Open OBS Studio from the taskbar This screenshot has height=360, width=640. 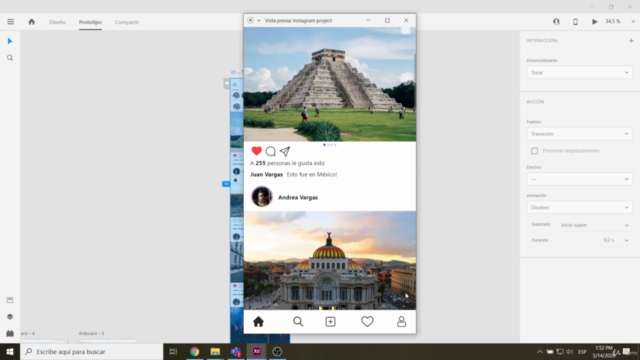[x=277, y=351]
